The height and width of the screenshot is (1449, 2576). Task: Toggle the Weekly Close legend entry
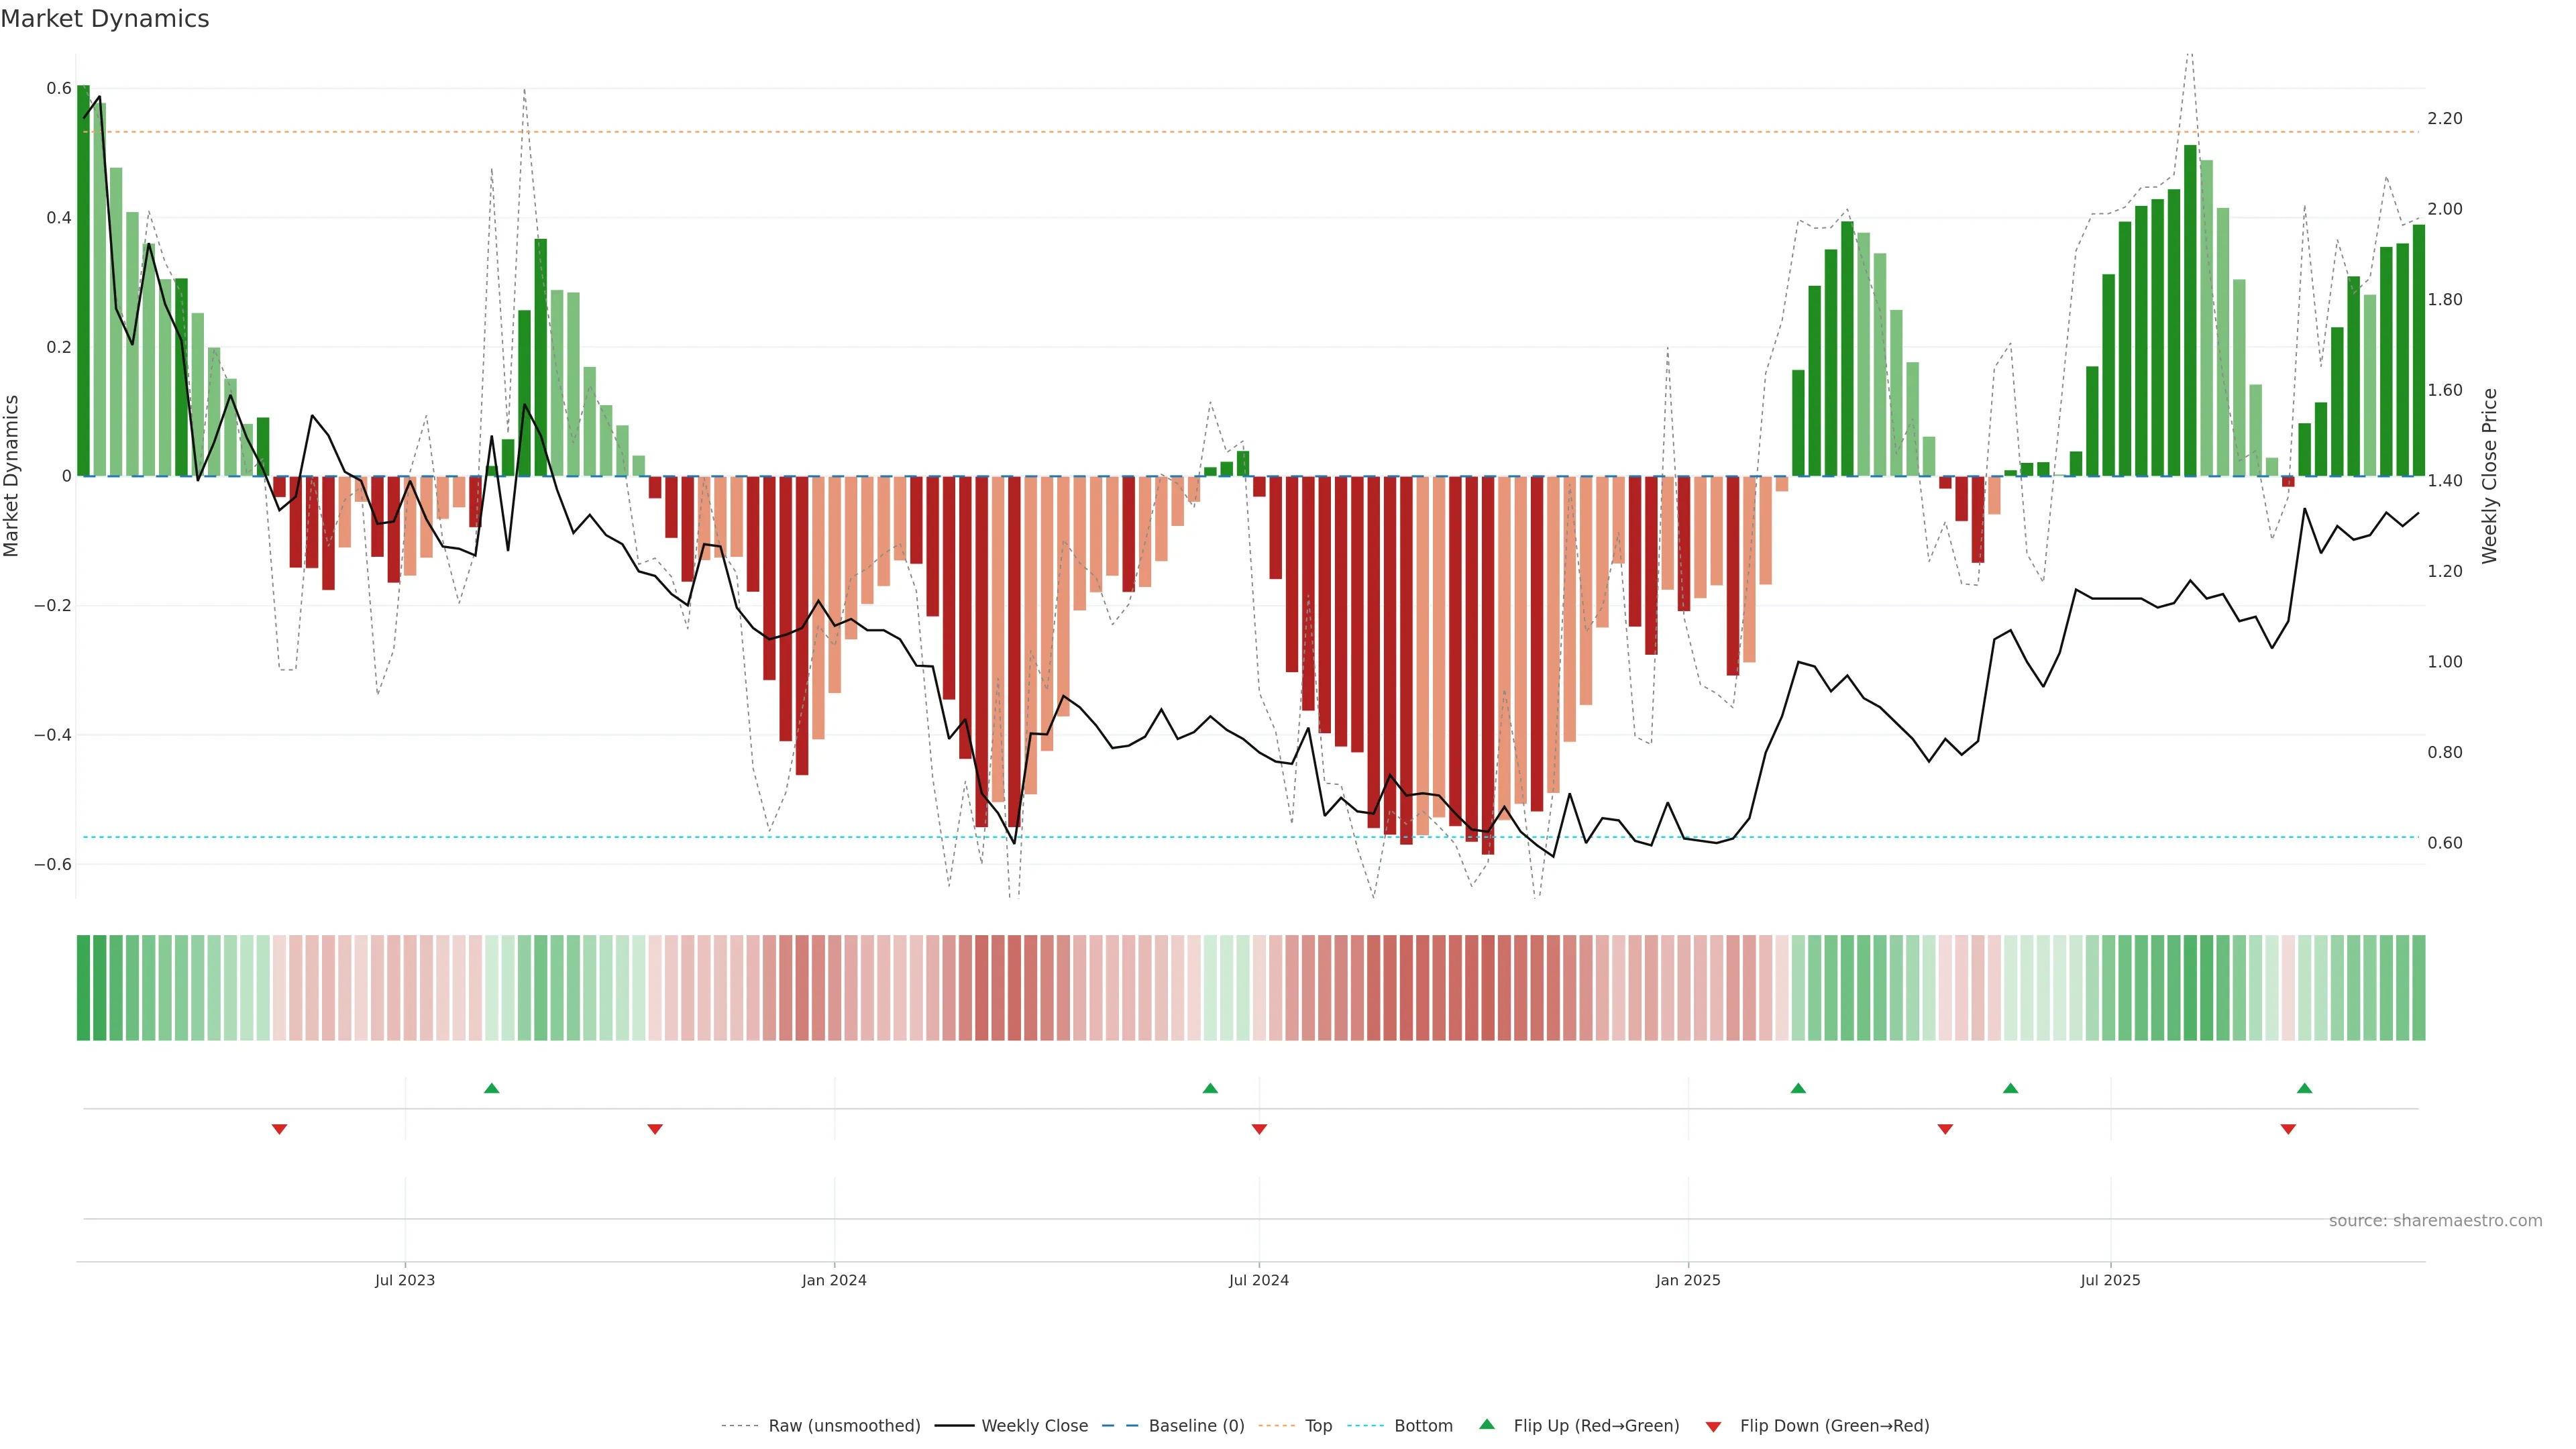click(x=1034, y=1426)
